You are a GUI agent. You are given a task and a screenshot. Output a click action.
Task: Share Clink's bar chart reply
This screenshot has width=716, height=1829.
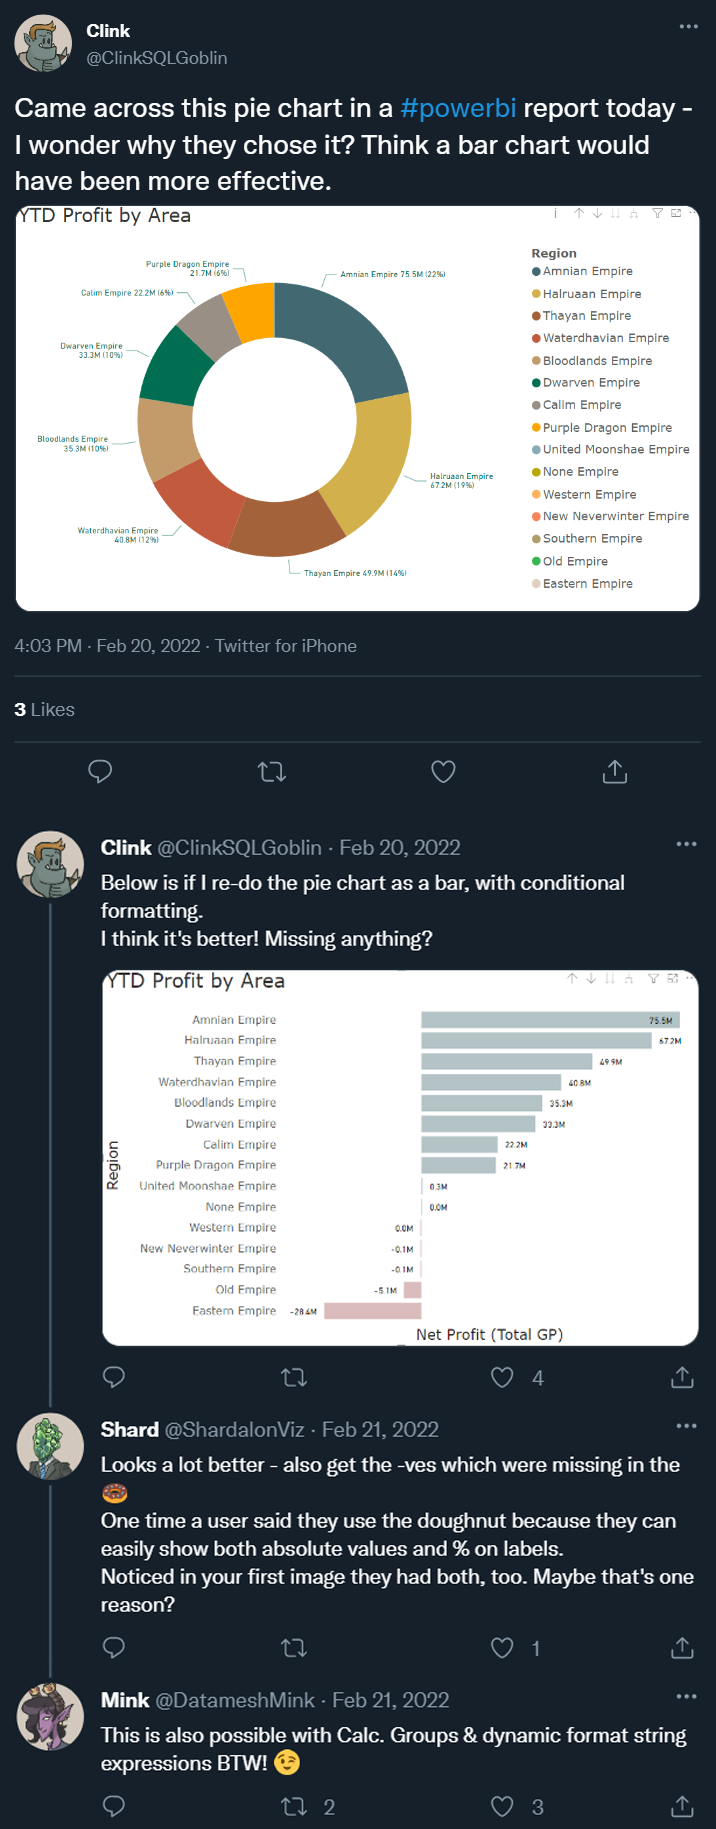point(682,1377)
